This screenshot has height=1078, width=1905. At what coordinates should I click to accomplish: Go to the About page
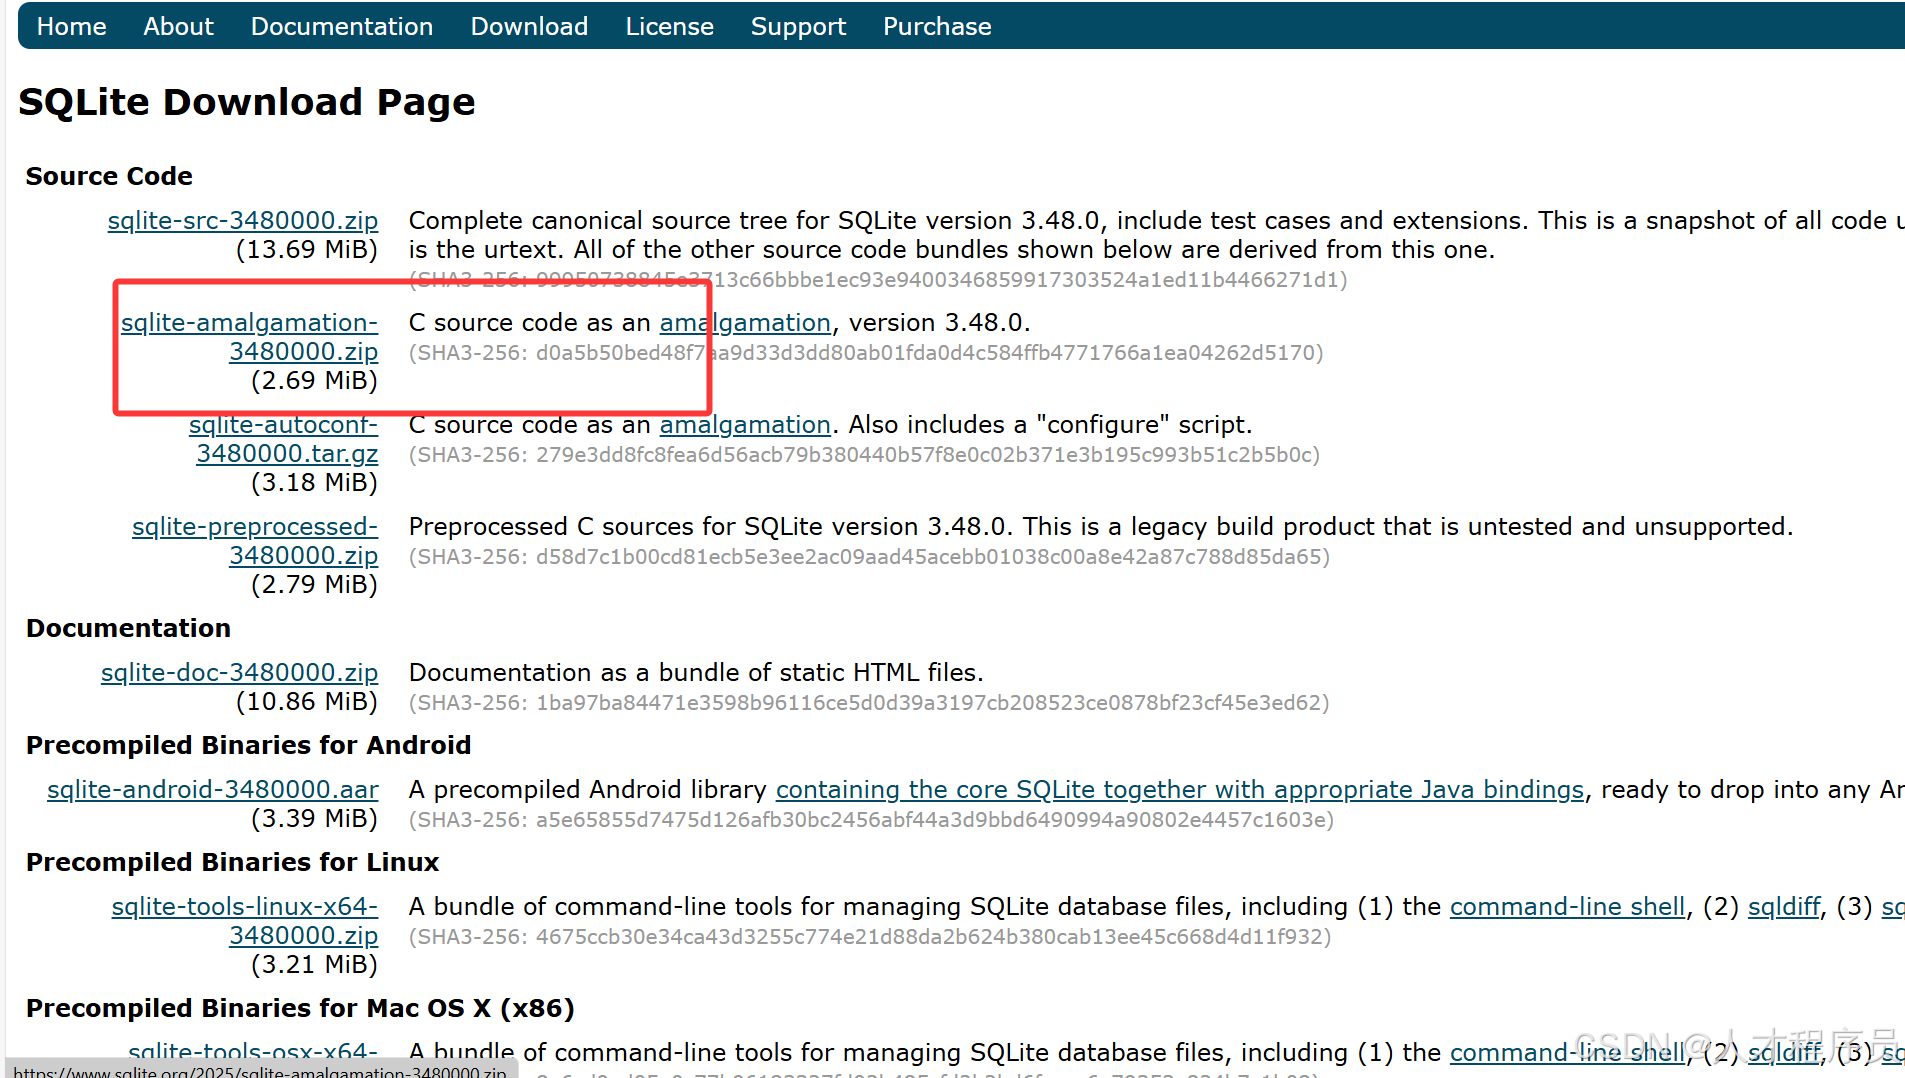(178, 27)
